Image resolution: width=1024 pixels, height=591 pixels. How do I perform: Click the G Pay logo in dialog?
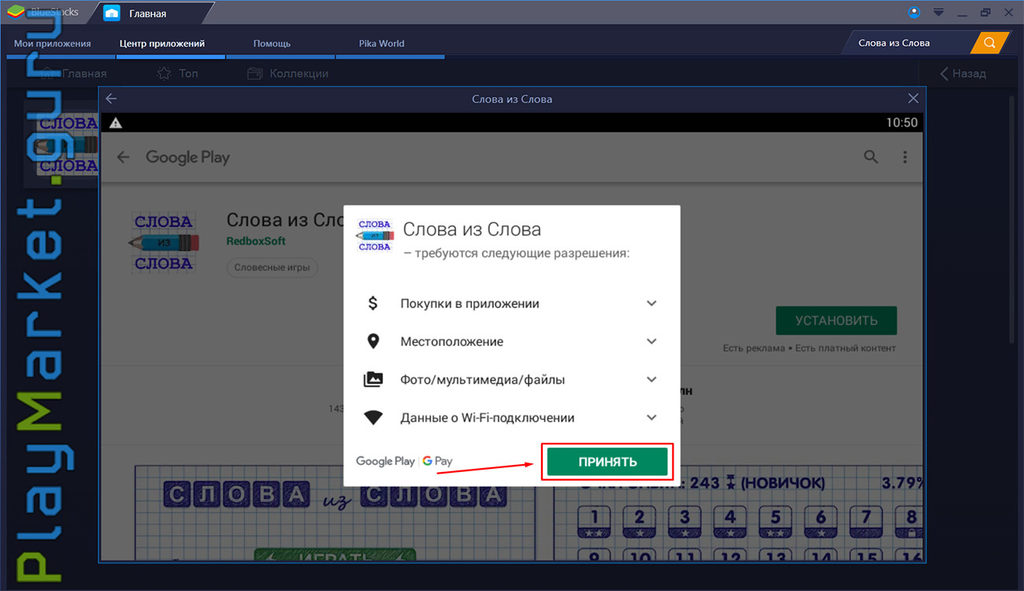[438, 461]
